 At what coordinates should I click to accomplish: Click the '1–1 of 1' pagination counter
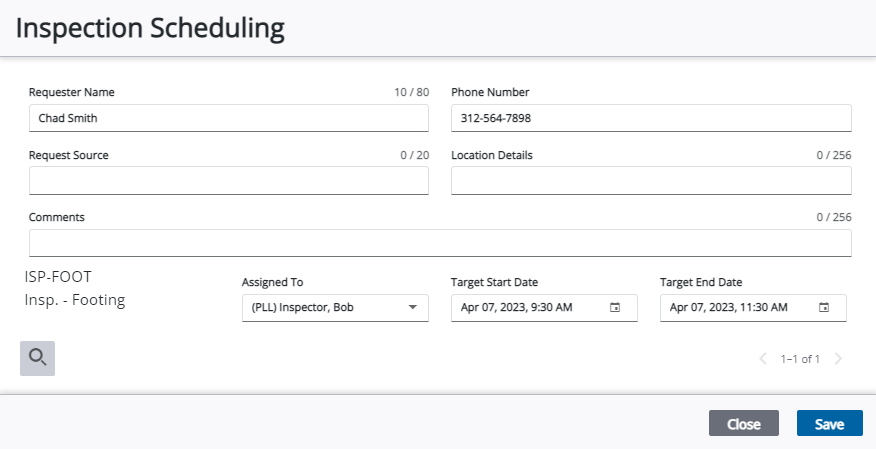[800, 359]
